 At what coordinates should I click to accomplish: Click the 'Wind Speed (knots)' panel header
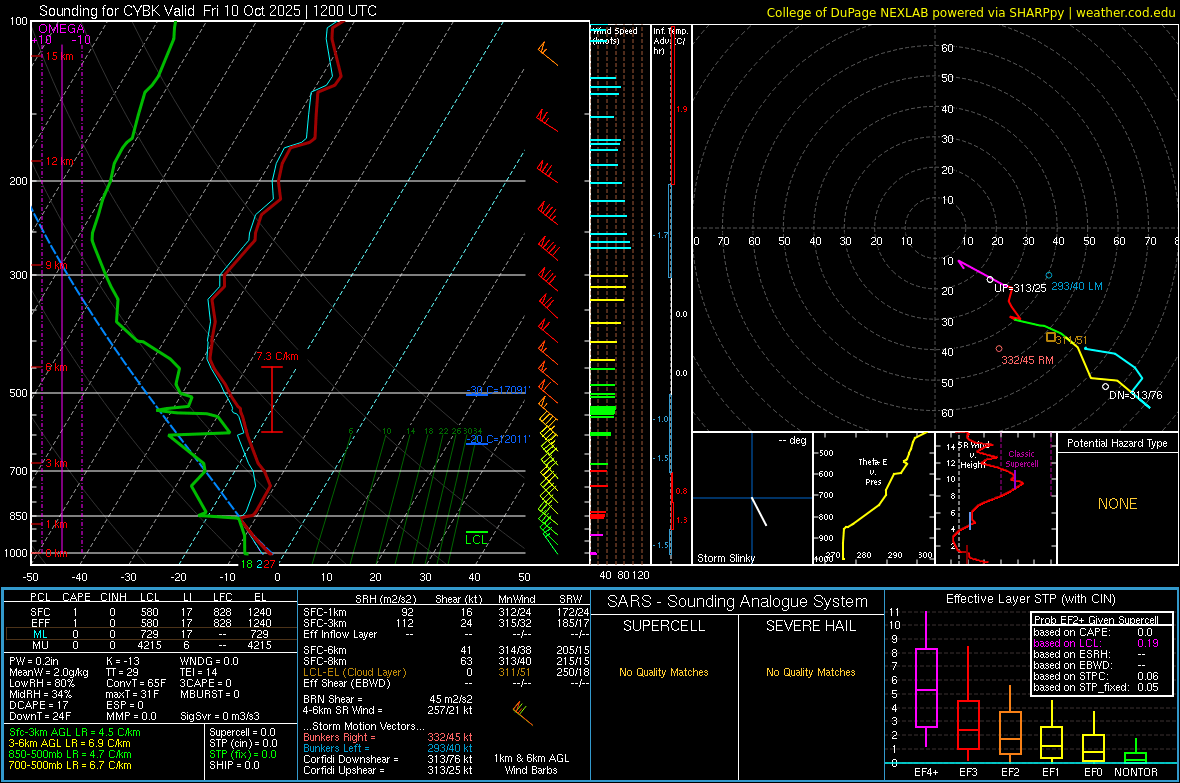615,35
